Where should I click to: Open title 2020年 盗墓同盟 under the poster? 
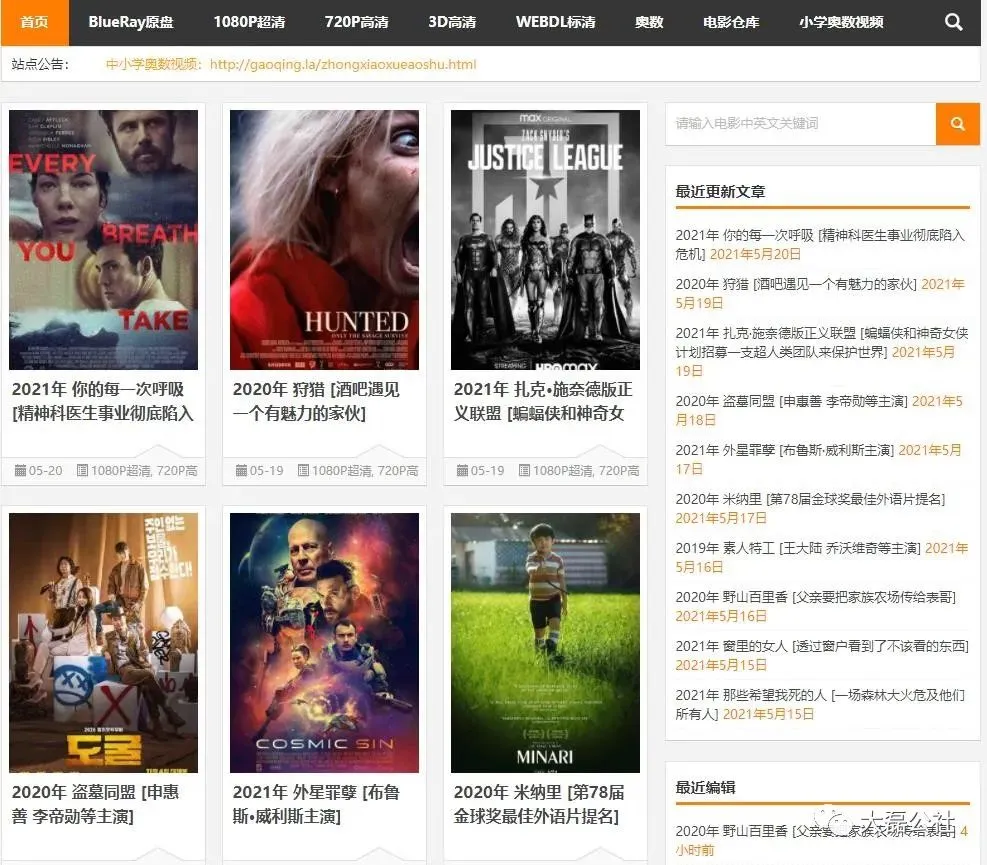[95, 804]
